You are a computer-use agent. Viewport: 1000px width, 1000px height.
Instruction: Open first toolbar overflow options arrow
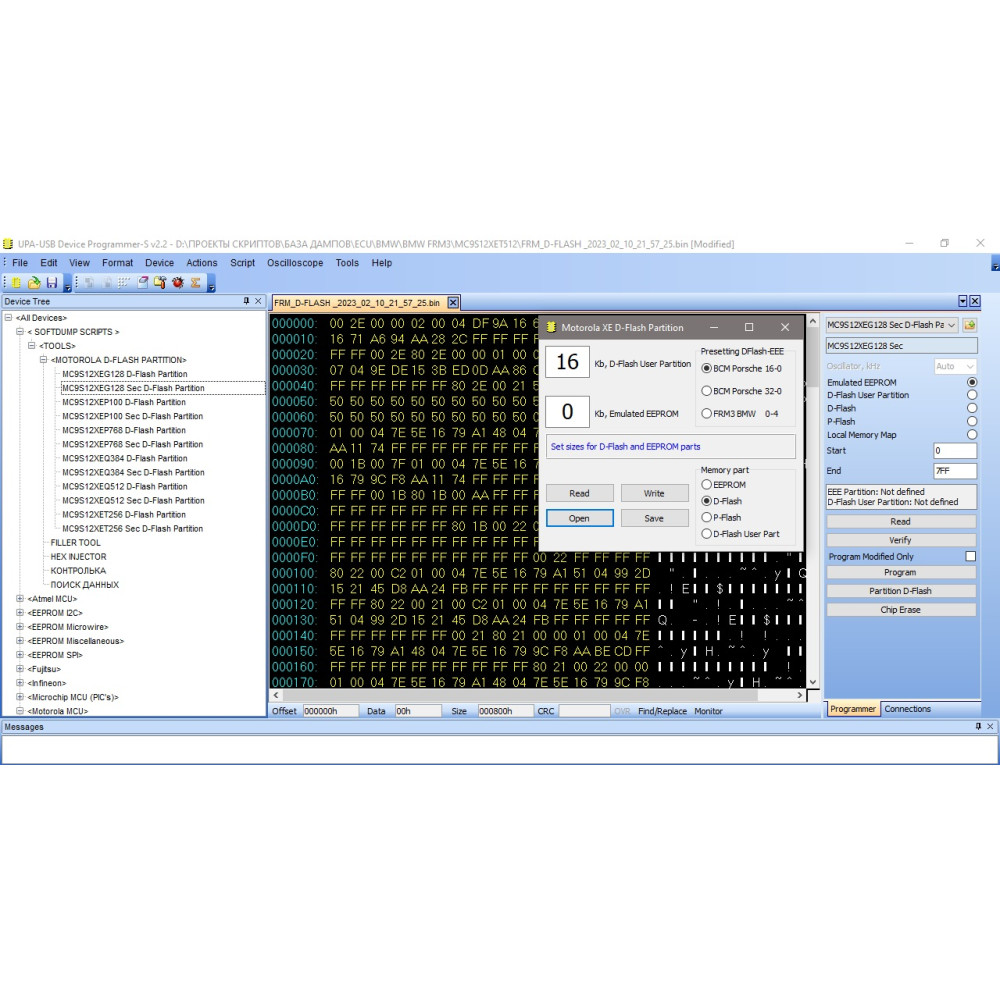point(68,284)
